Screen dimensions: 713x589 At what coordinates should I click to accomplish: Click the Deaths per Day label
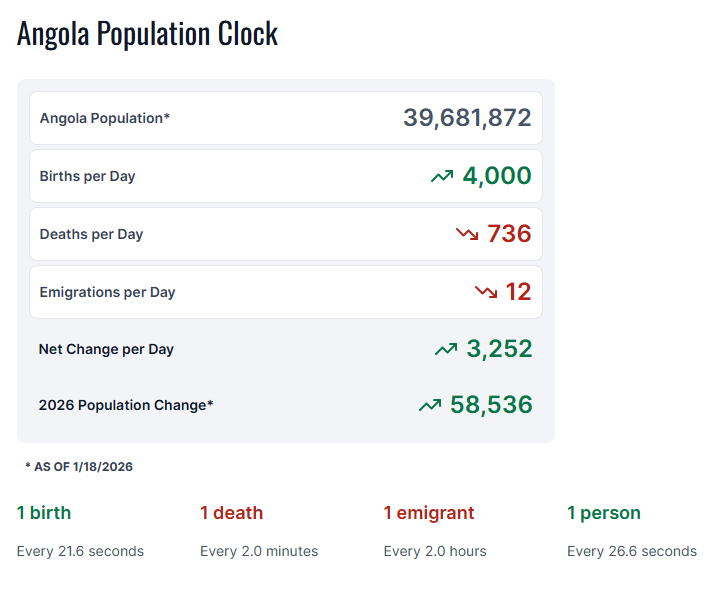(91, 234)
